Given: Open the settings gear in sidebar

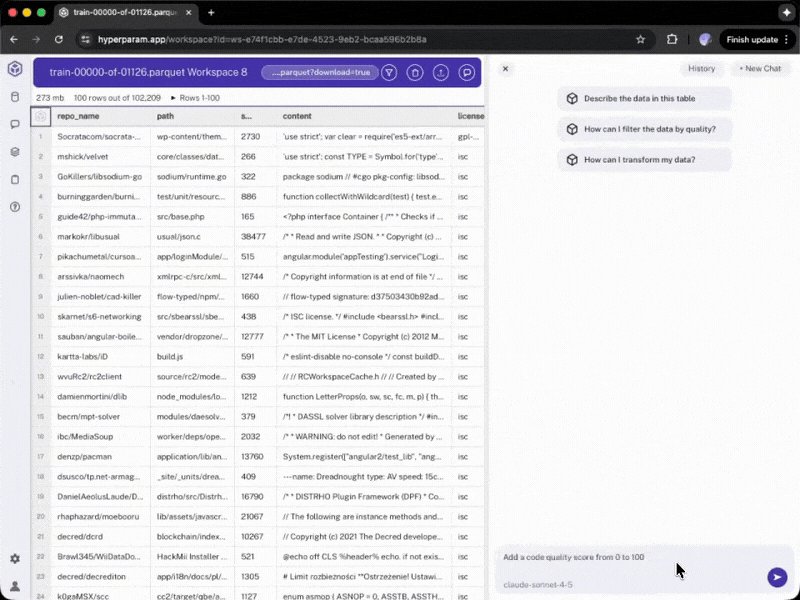Looking at the screenshot, I should click(x=15, y=559).
